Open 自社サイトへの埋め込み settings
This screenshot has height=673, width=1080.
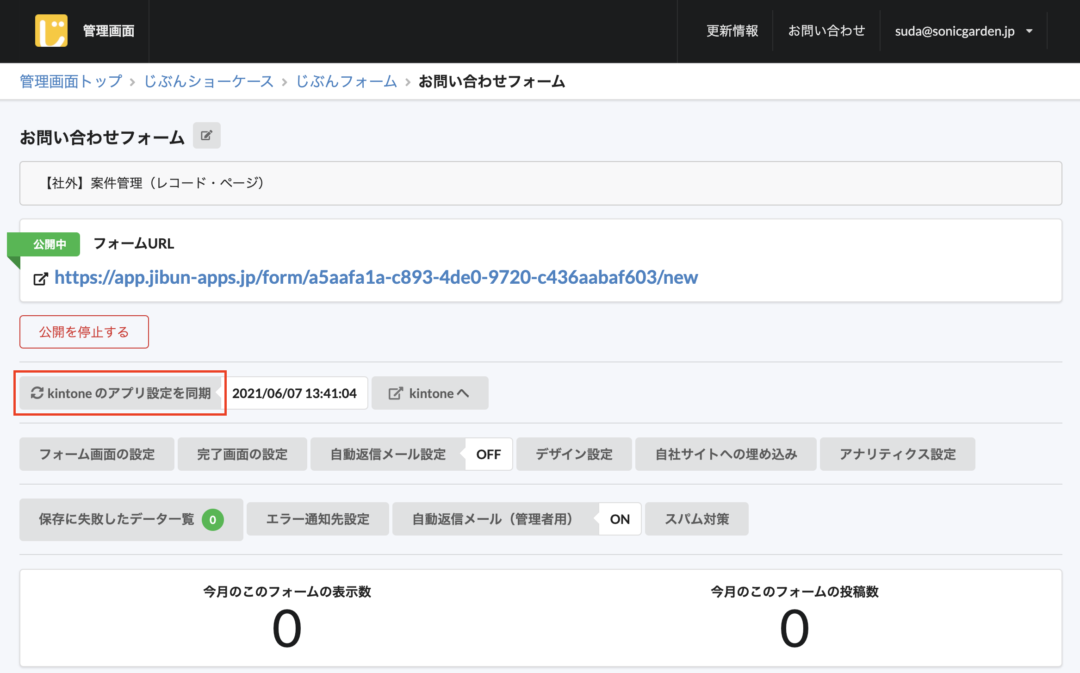pyautogui.click(x=726, y=453)
